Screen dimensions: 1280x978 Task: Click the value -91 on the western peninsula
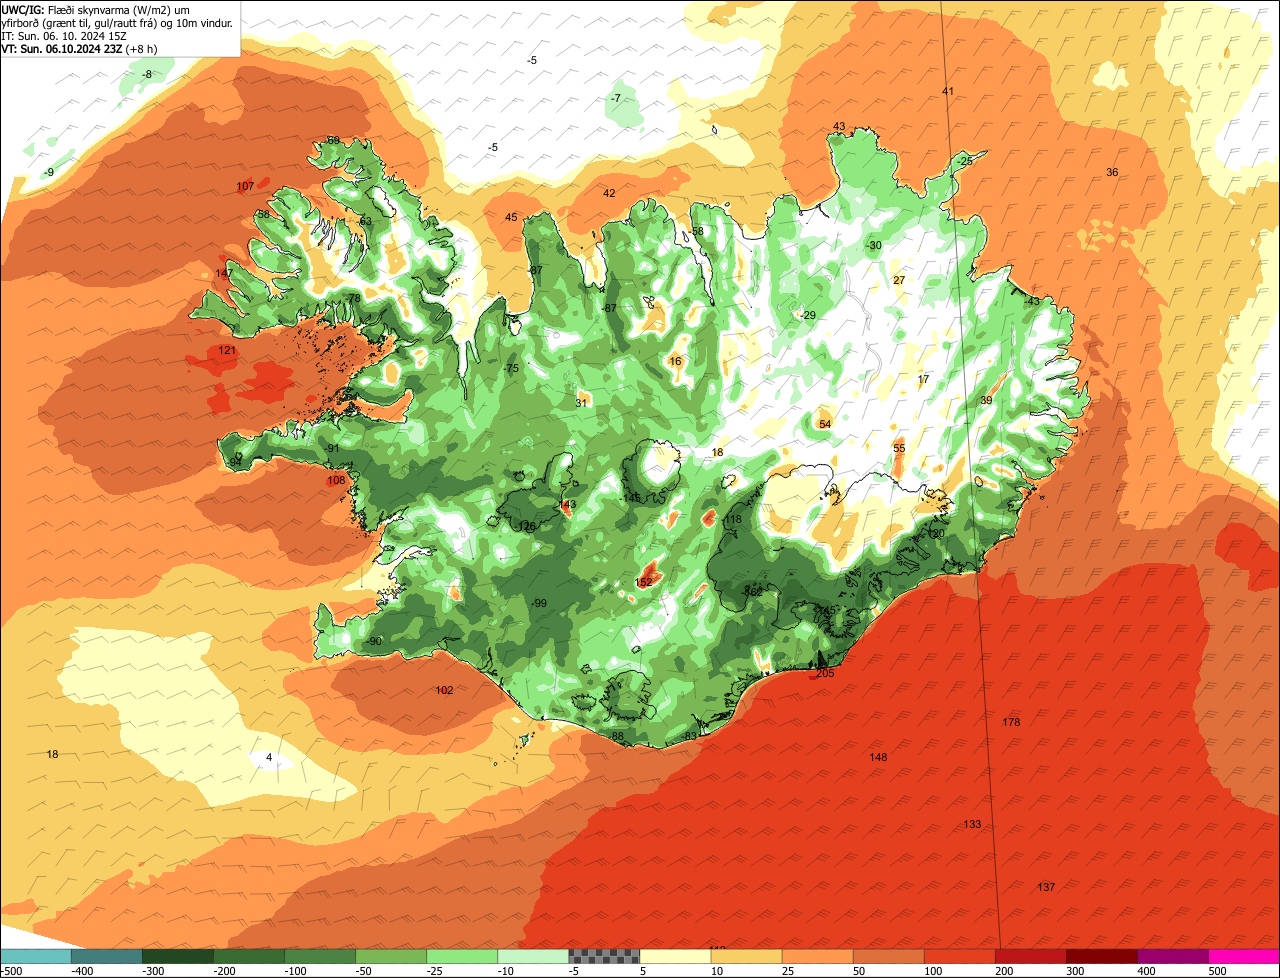coord(332,448)
